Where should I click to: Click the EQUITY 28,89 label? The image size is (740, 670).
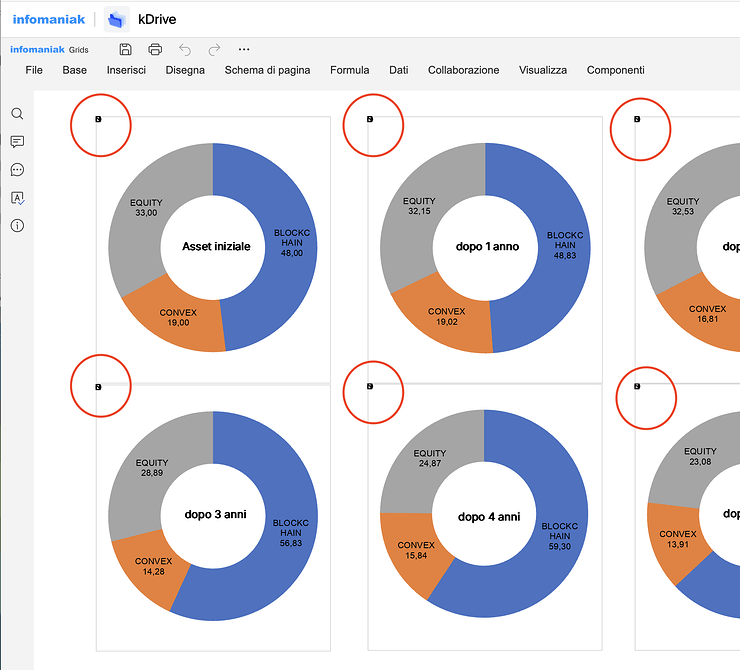(152, 468)
